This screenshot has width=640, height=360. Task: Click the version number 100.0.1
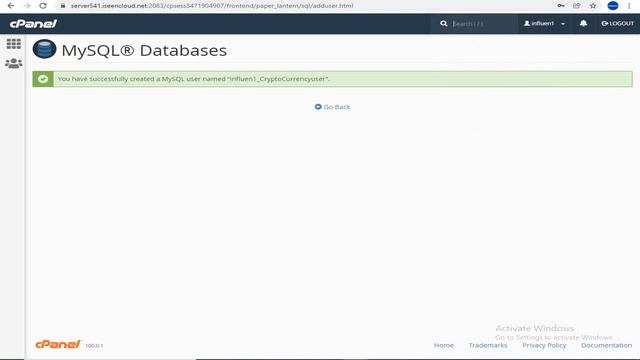click(94, 346)
